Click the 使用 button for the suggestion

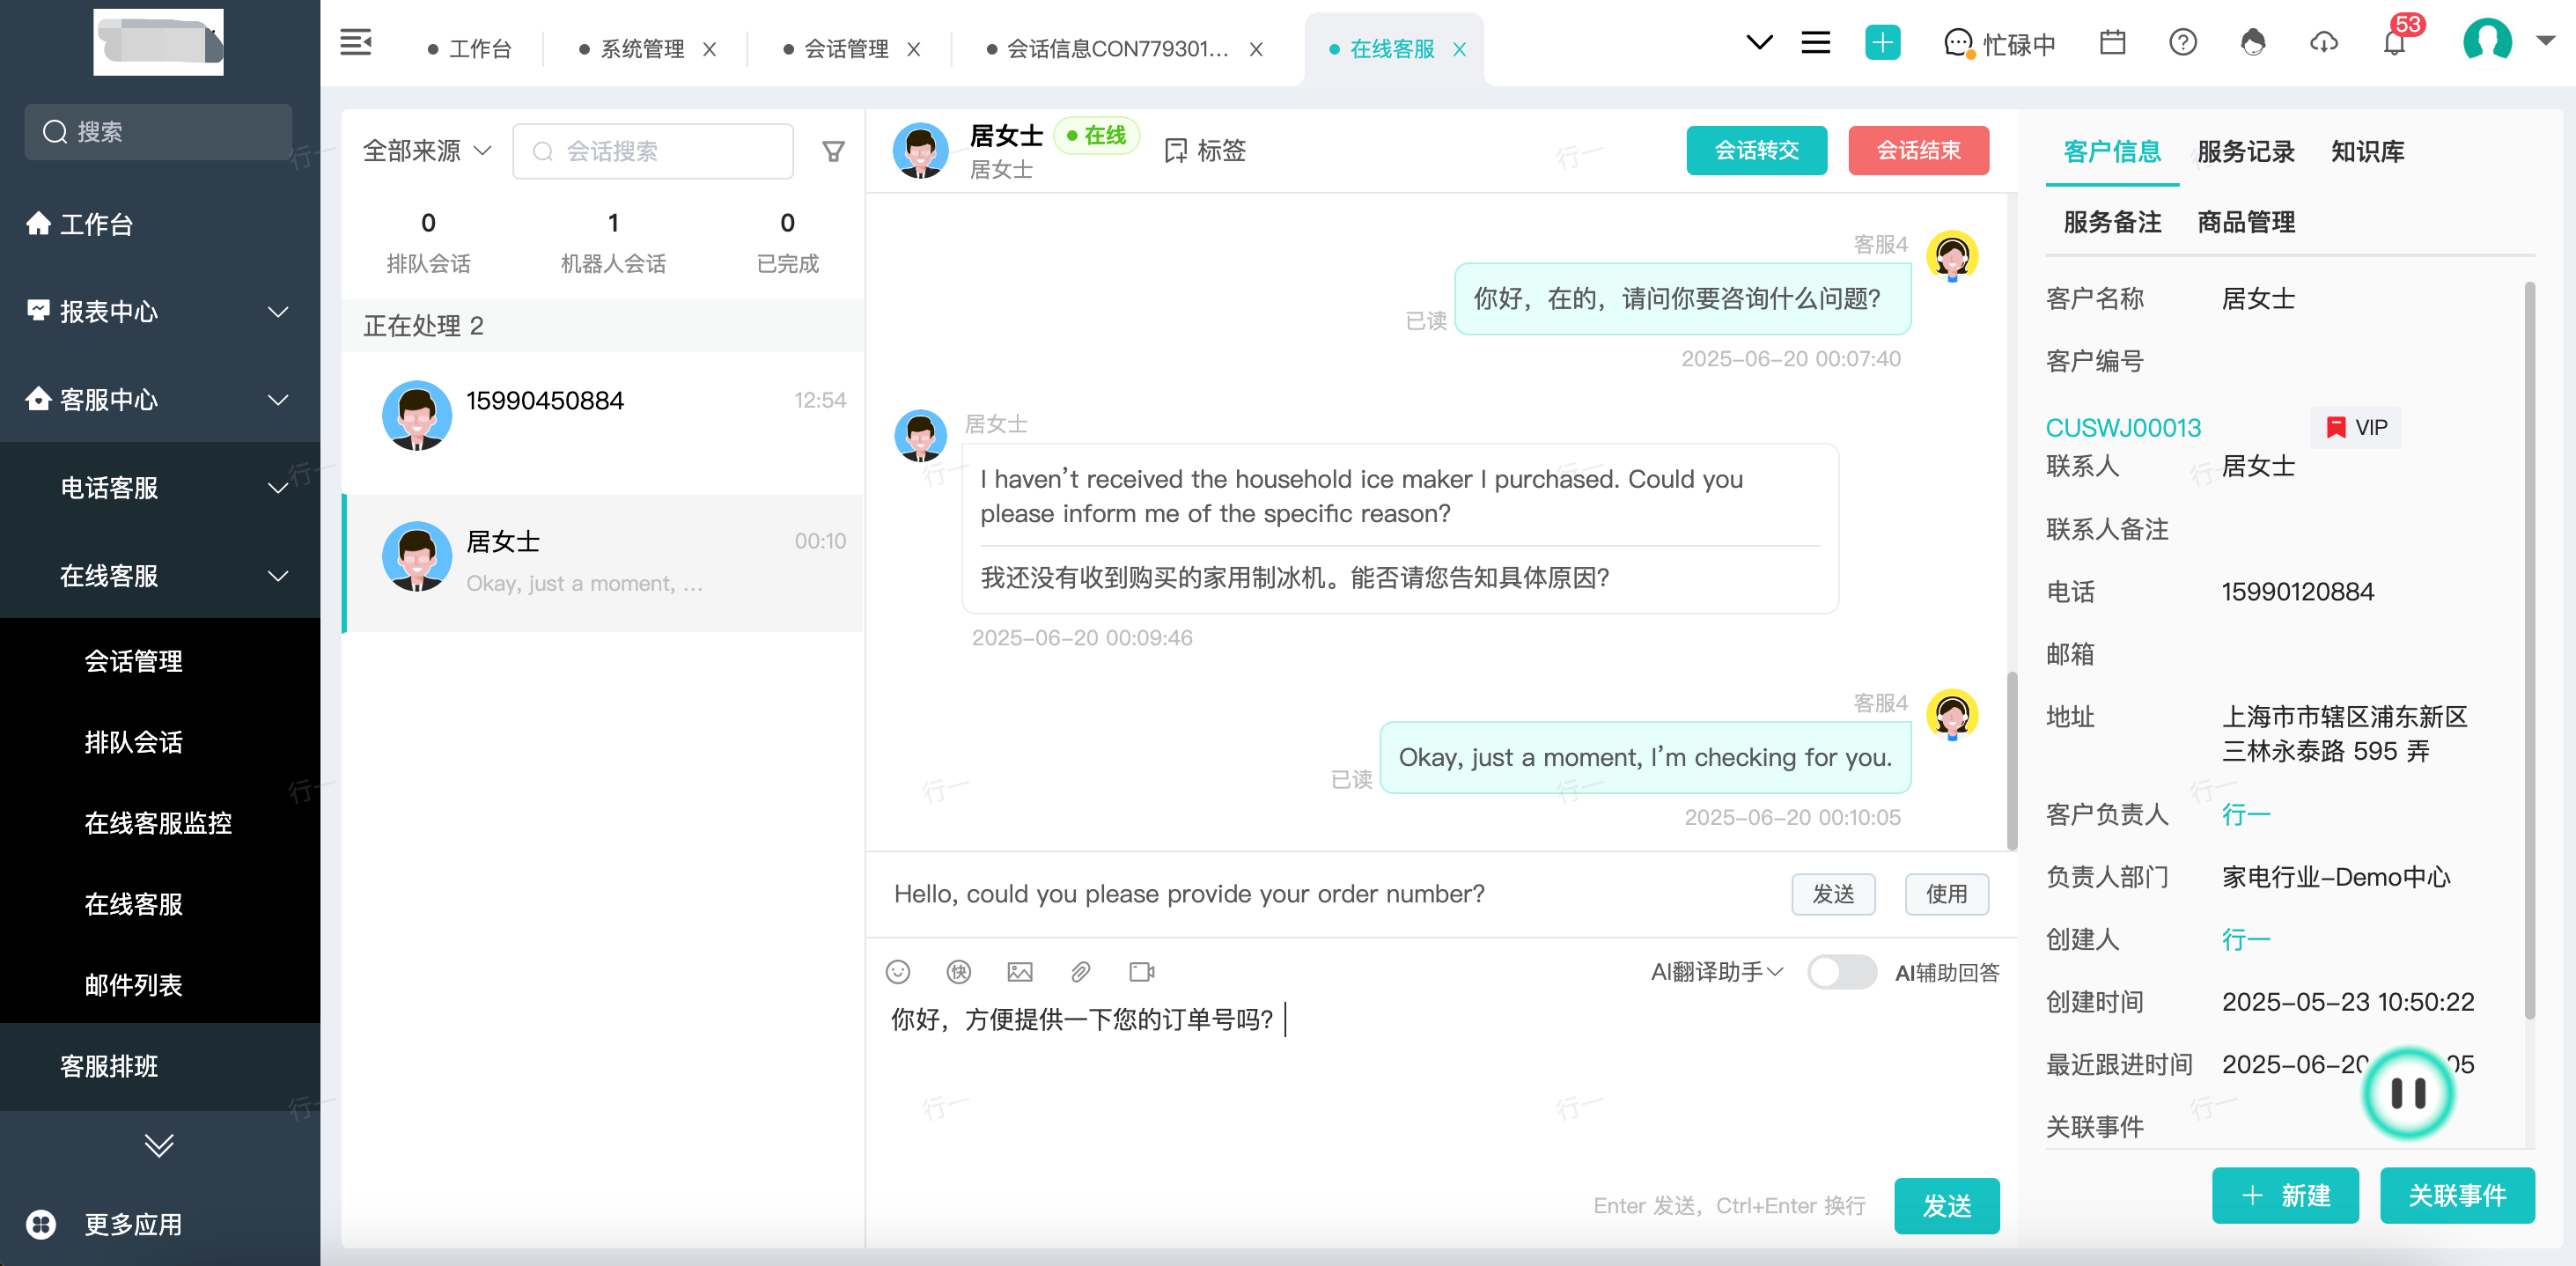pos(1946,894)
